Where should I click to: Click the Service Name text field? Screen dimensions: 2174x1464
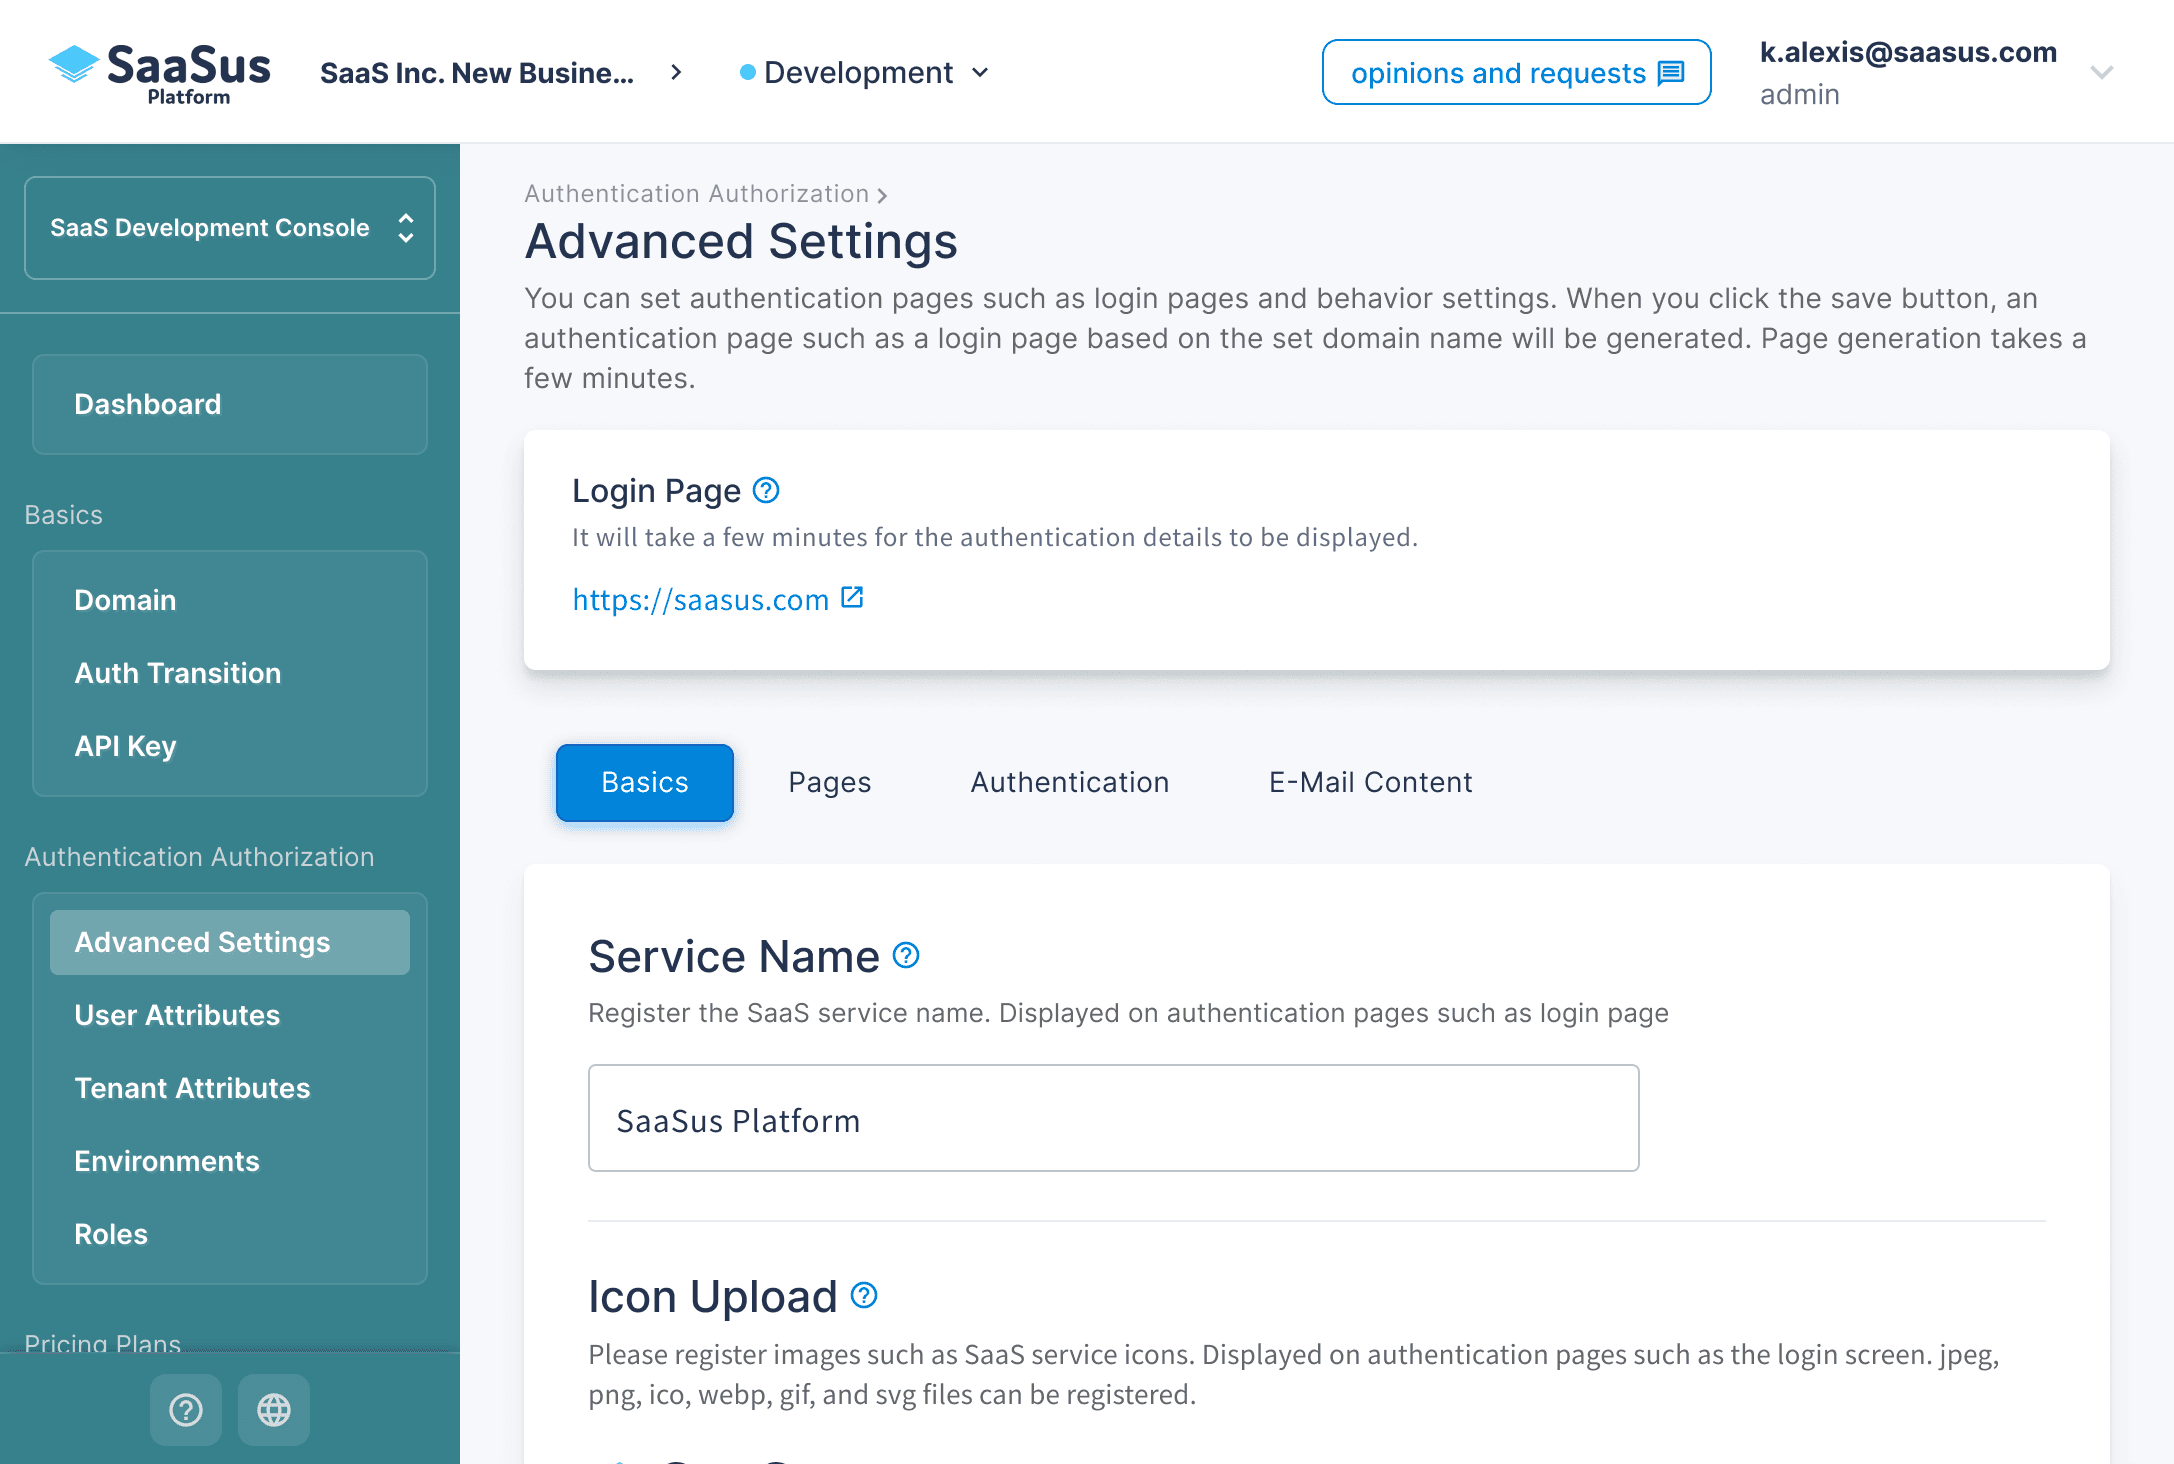coord(1113,1118)
